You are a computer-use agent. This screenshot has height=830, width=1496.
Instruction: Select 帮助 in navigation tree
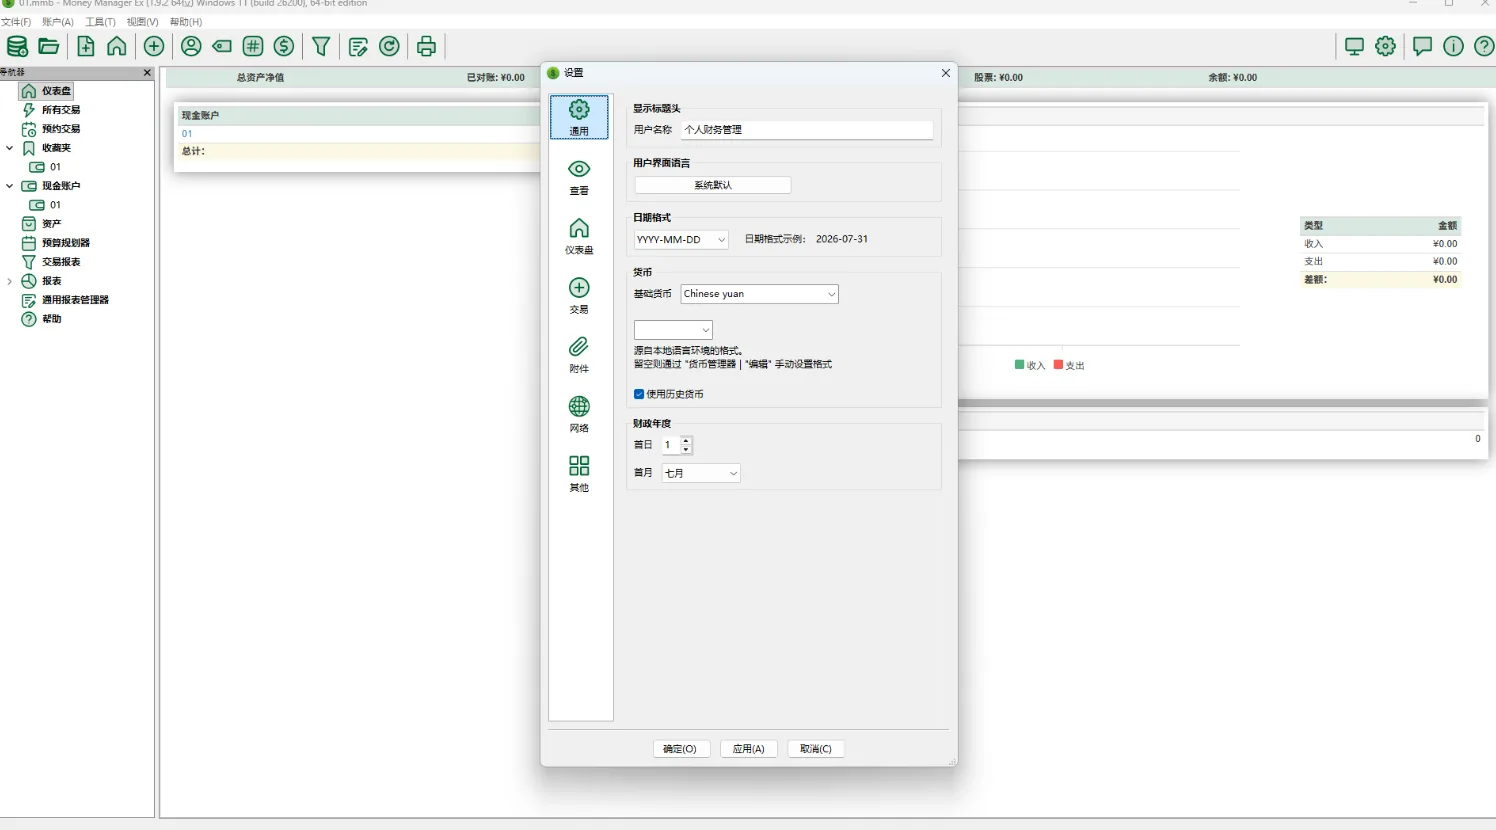[x=51, y=319]
